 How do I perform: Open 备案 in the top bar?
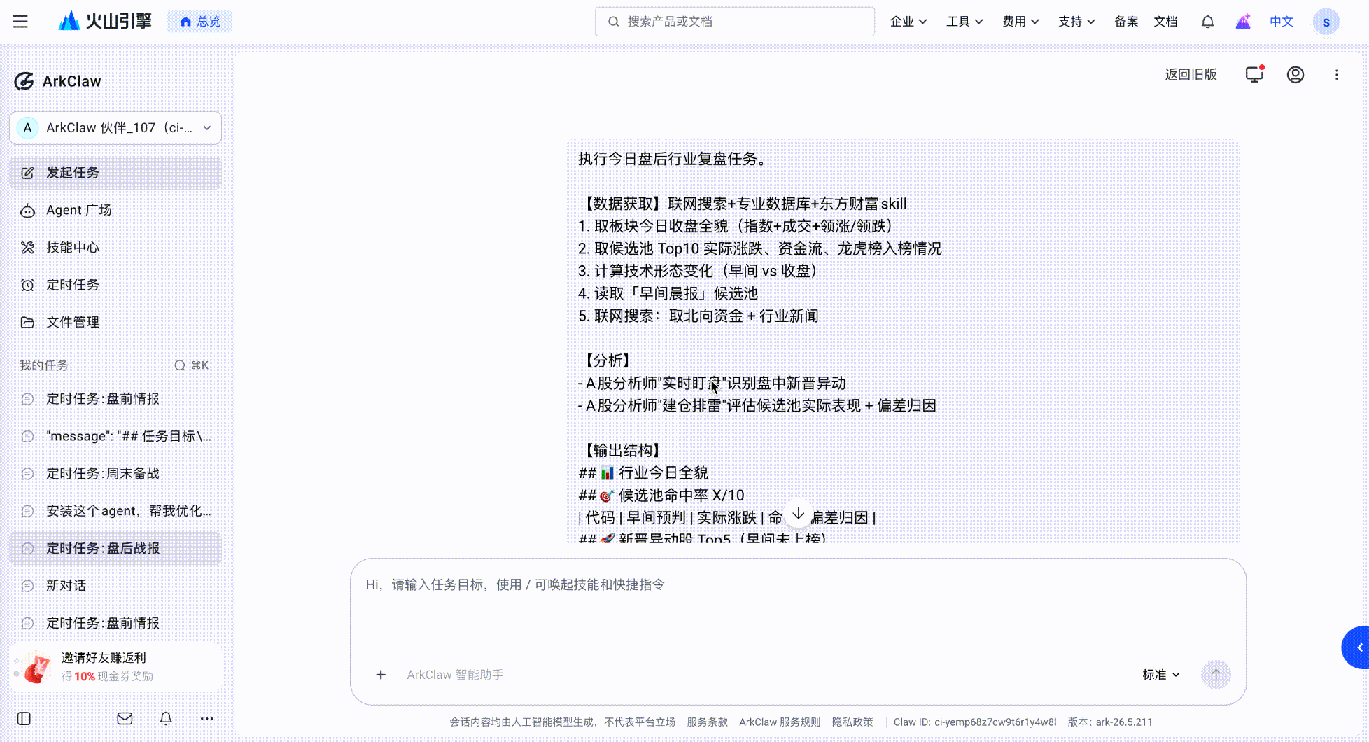click(1126, 21)
